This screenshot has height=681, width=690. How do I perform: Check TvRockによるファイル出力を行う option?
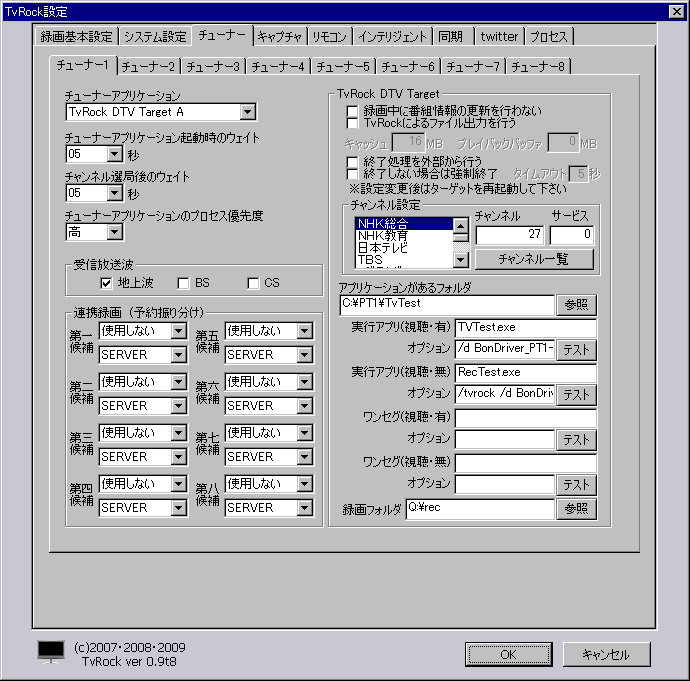coord(352,123)
